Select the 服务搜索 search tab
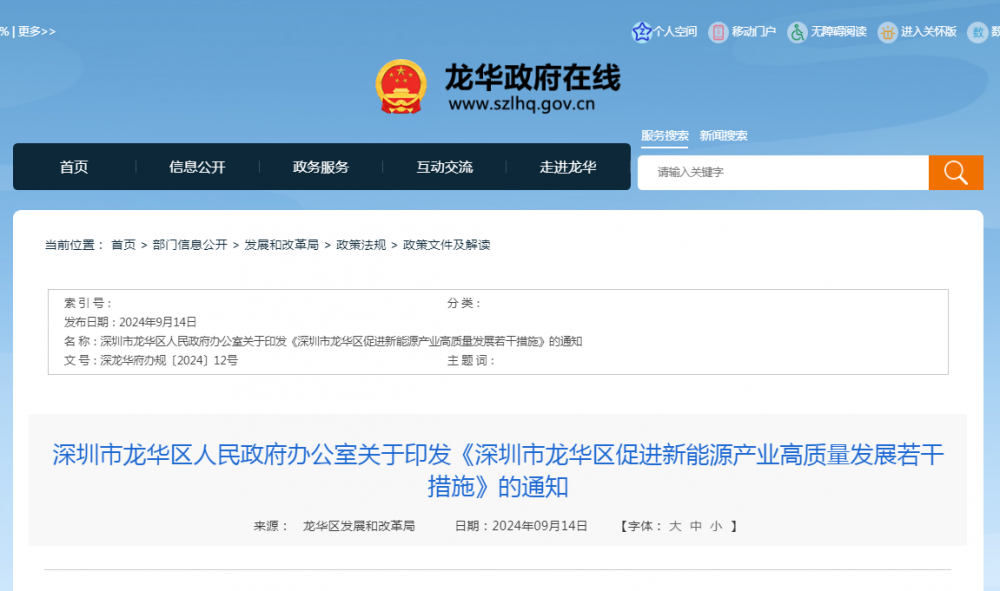1000x591 pixels. (x=665, y=136)
